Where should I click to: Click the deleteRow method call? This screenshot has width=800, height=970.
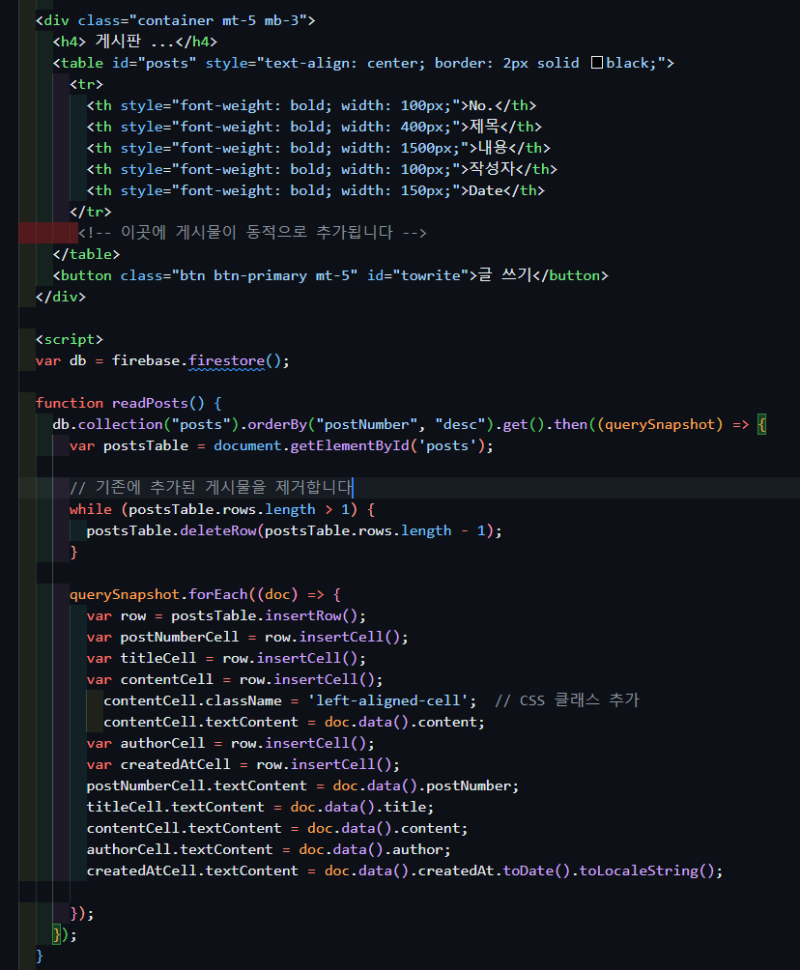(218, 531)
